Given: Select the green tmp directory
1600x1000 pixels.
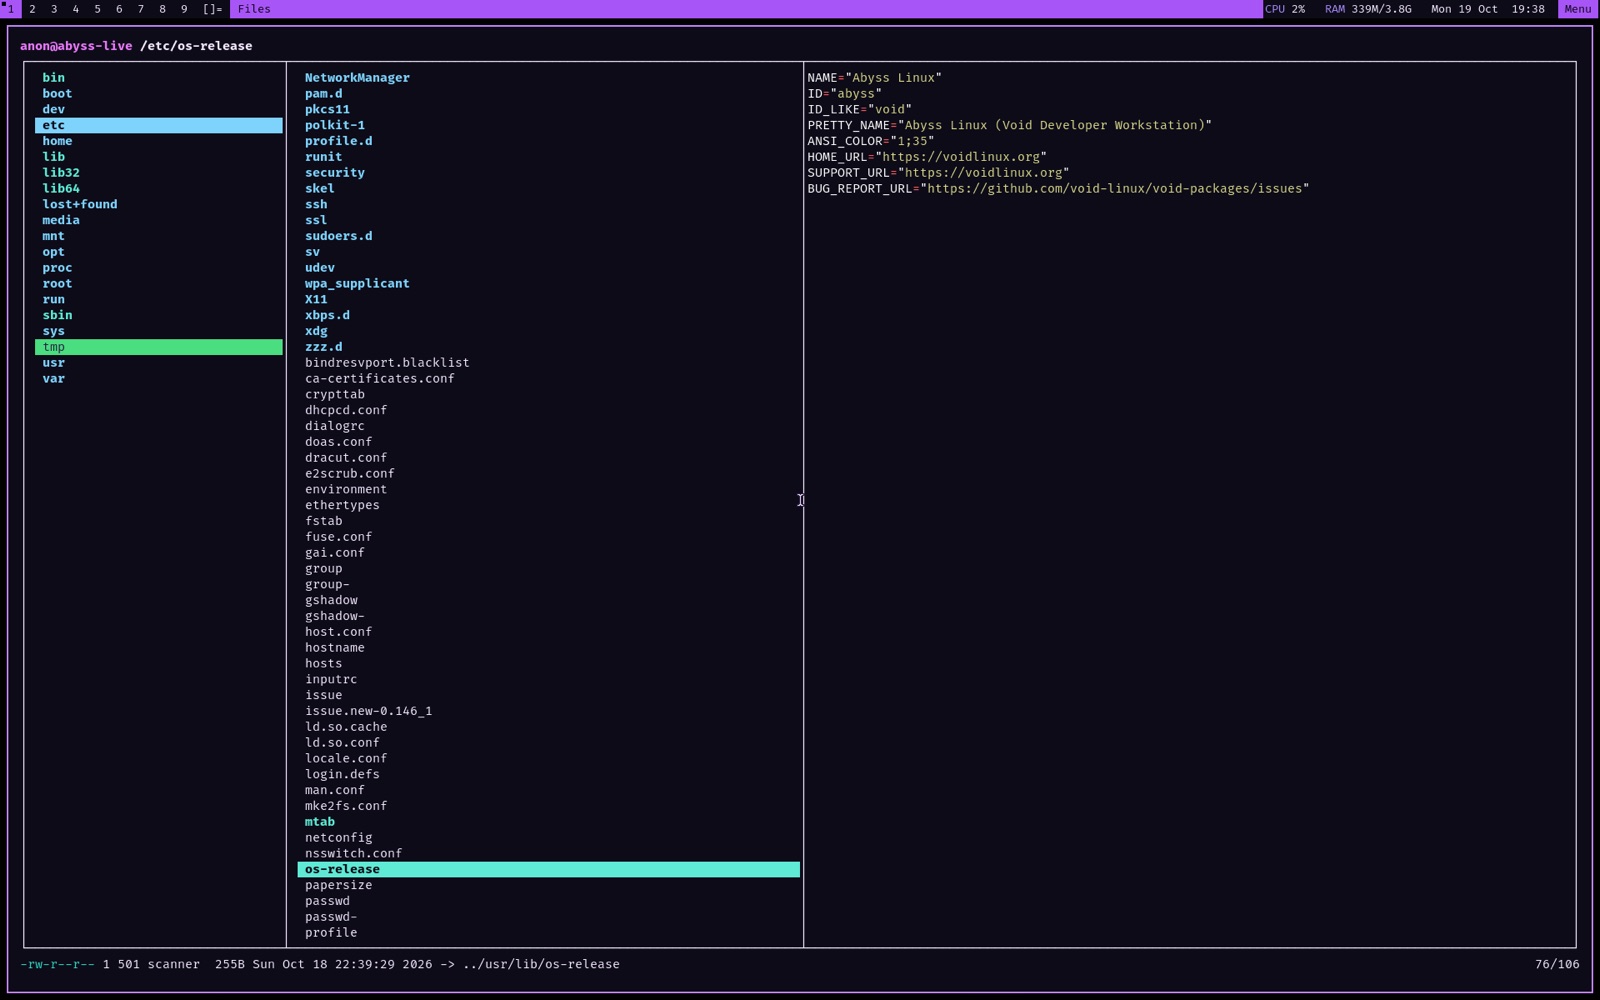Looking at the screenshot, I should (159, 347).
